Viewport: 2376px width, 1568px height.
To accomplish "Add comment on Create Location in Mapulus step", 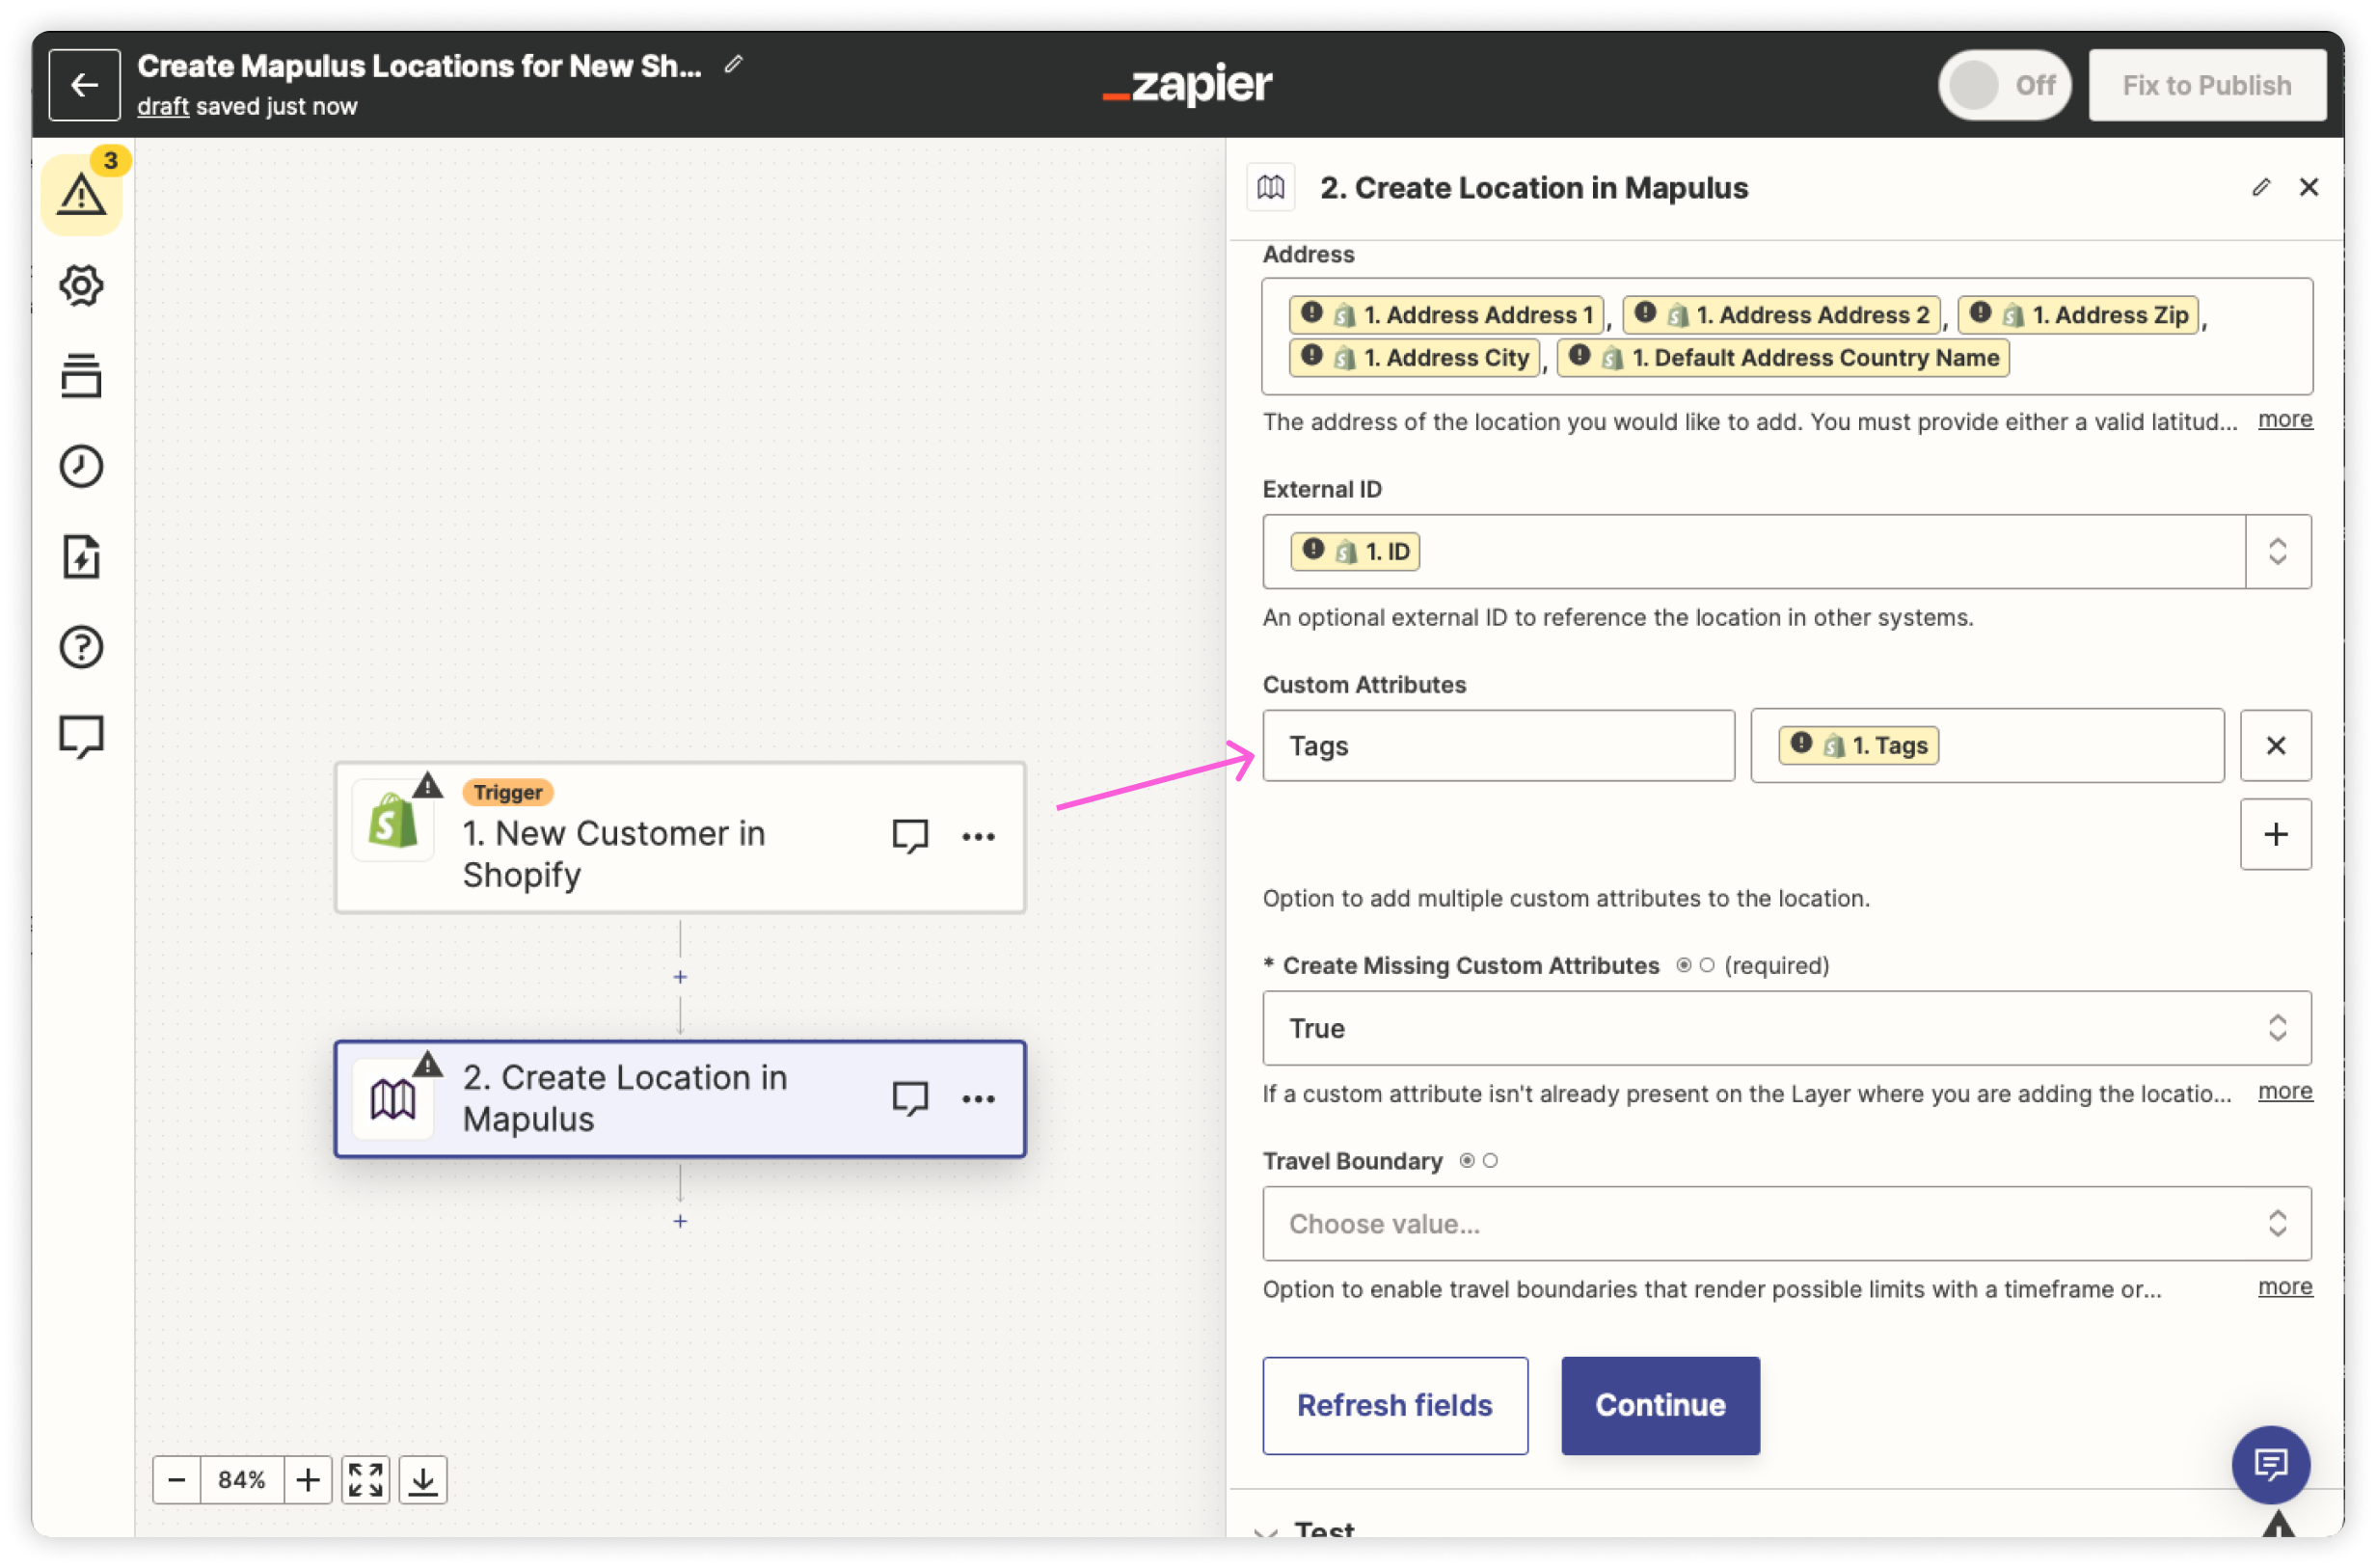I will [910, 1099].
